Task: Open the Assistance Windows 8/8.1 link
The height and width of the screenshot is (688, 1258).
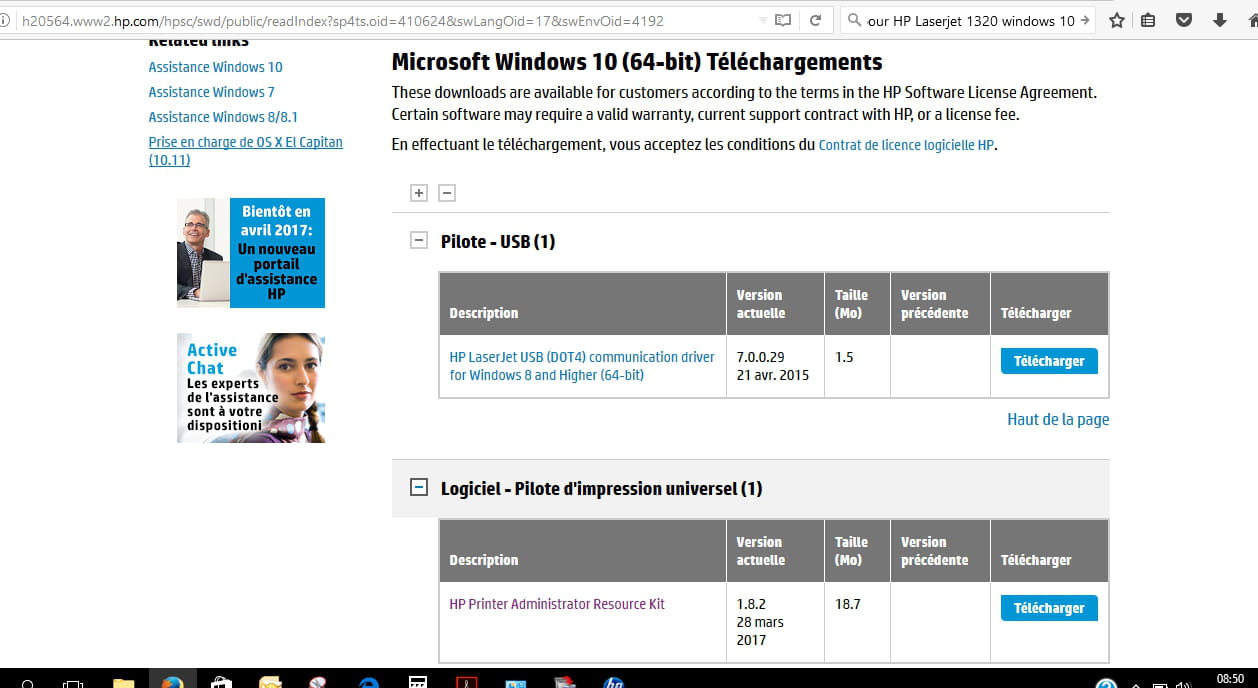Action: click(x=223, y=117)
